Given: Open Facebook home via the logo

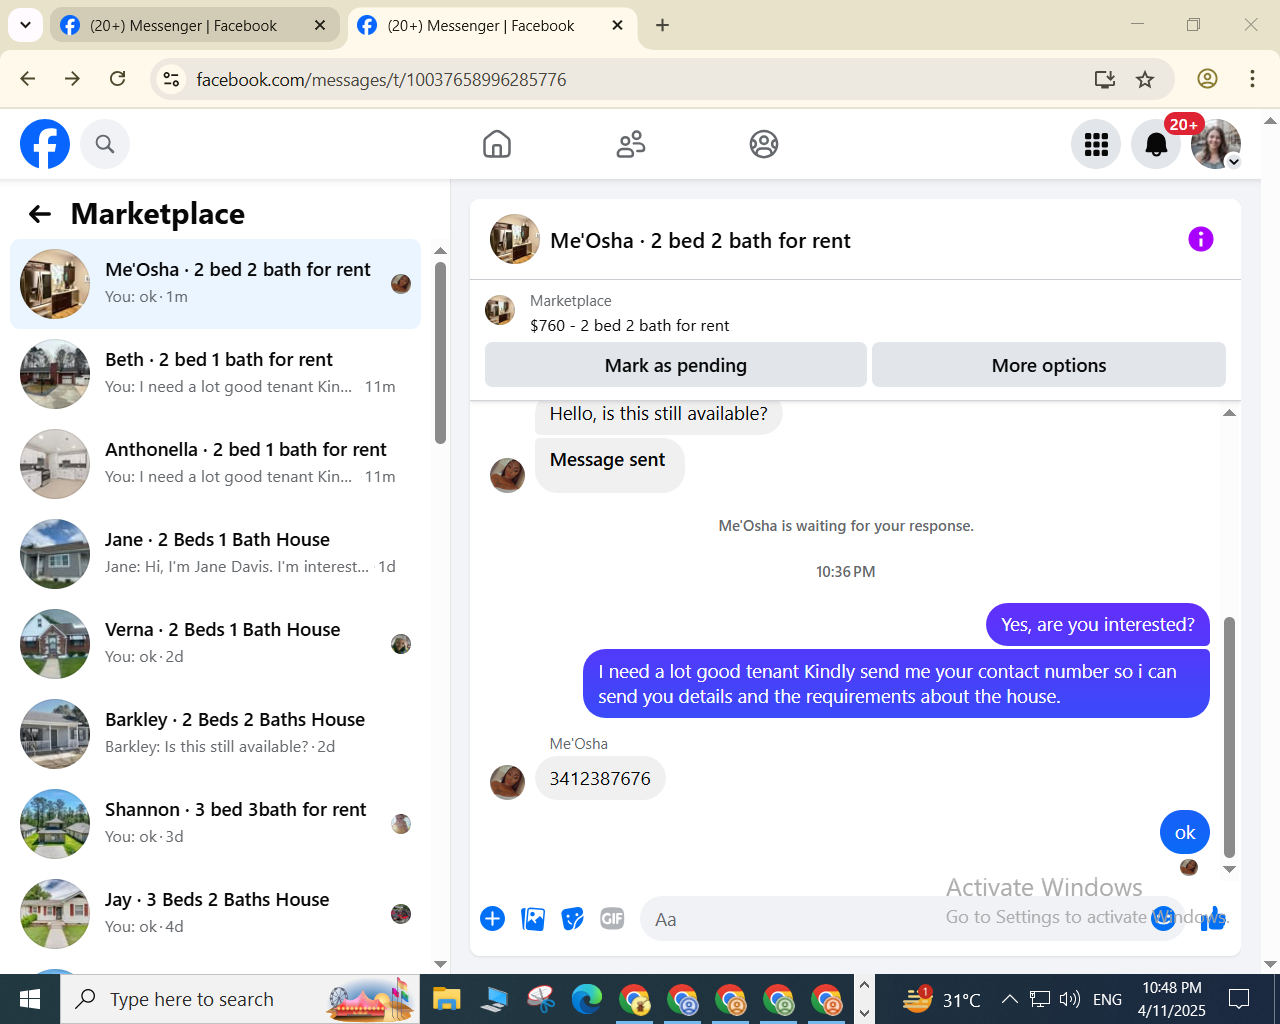Looking at the screenshot, I should coord(45,144).
